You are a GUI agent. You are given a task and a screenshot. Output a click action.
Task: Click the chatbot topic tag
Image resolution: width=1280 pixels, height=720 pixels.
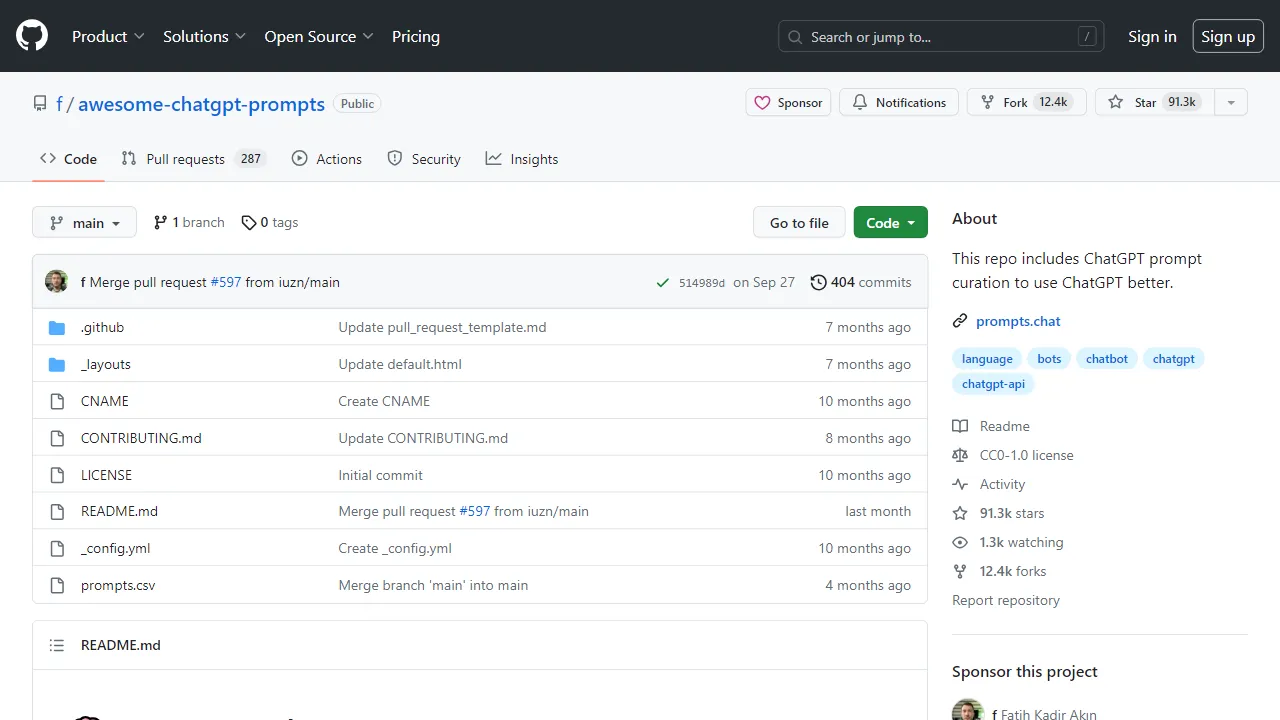[x=1107, y=359]
